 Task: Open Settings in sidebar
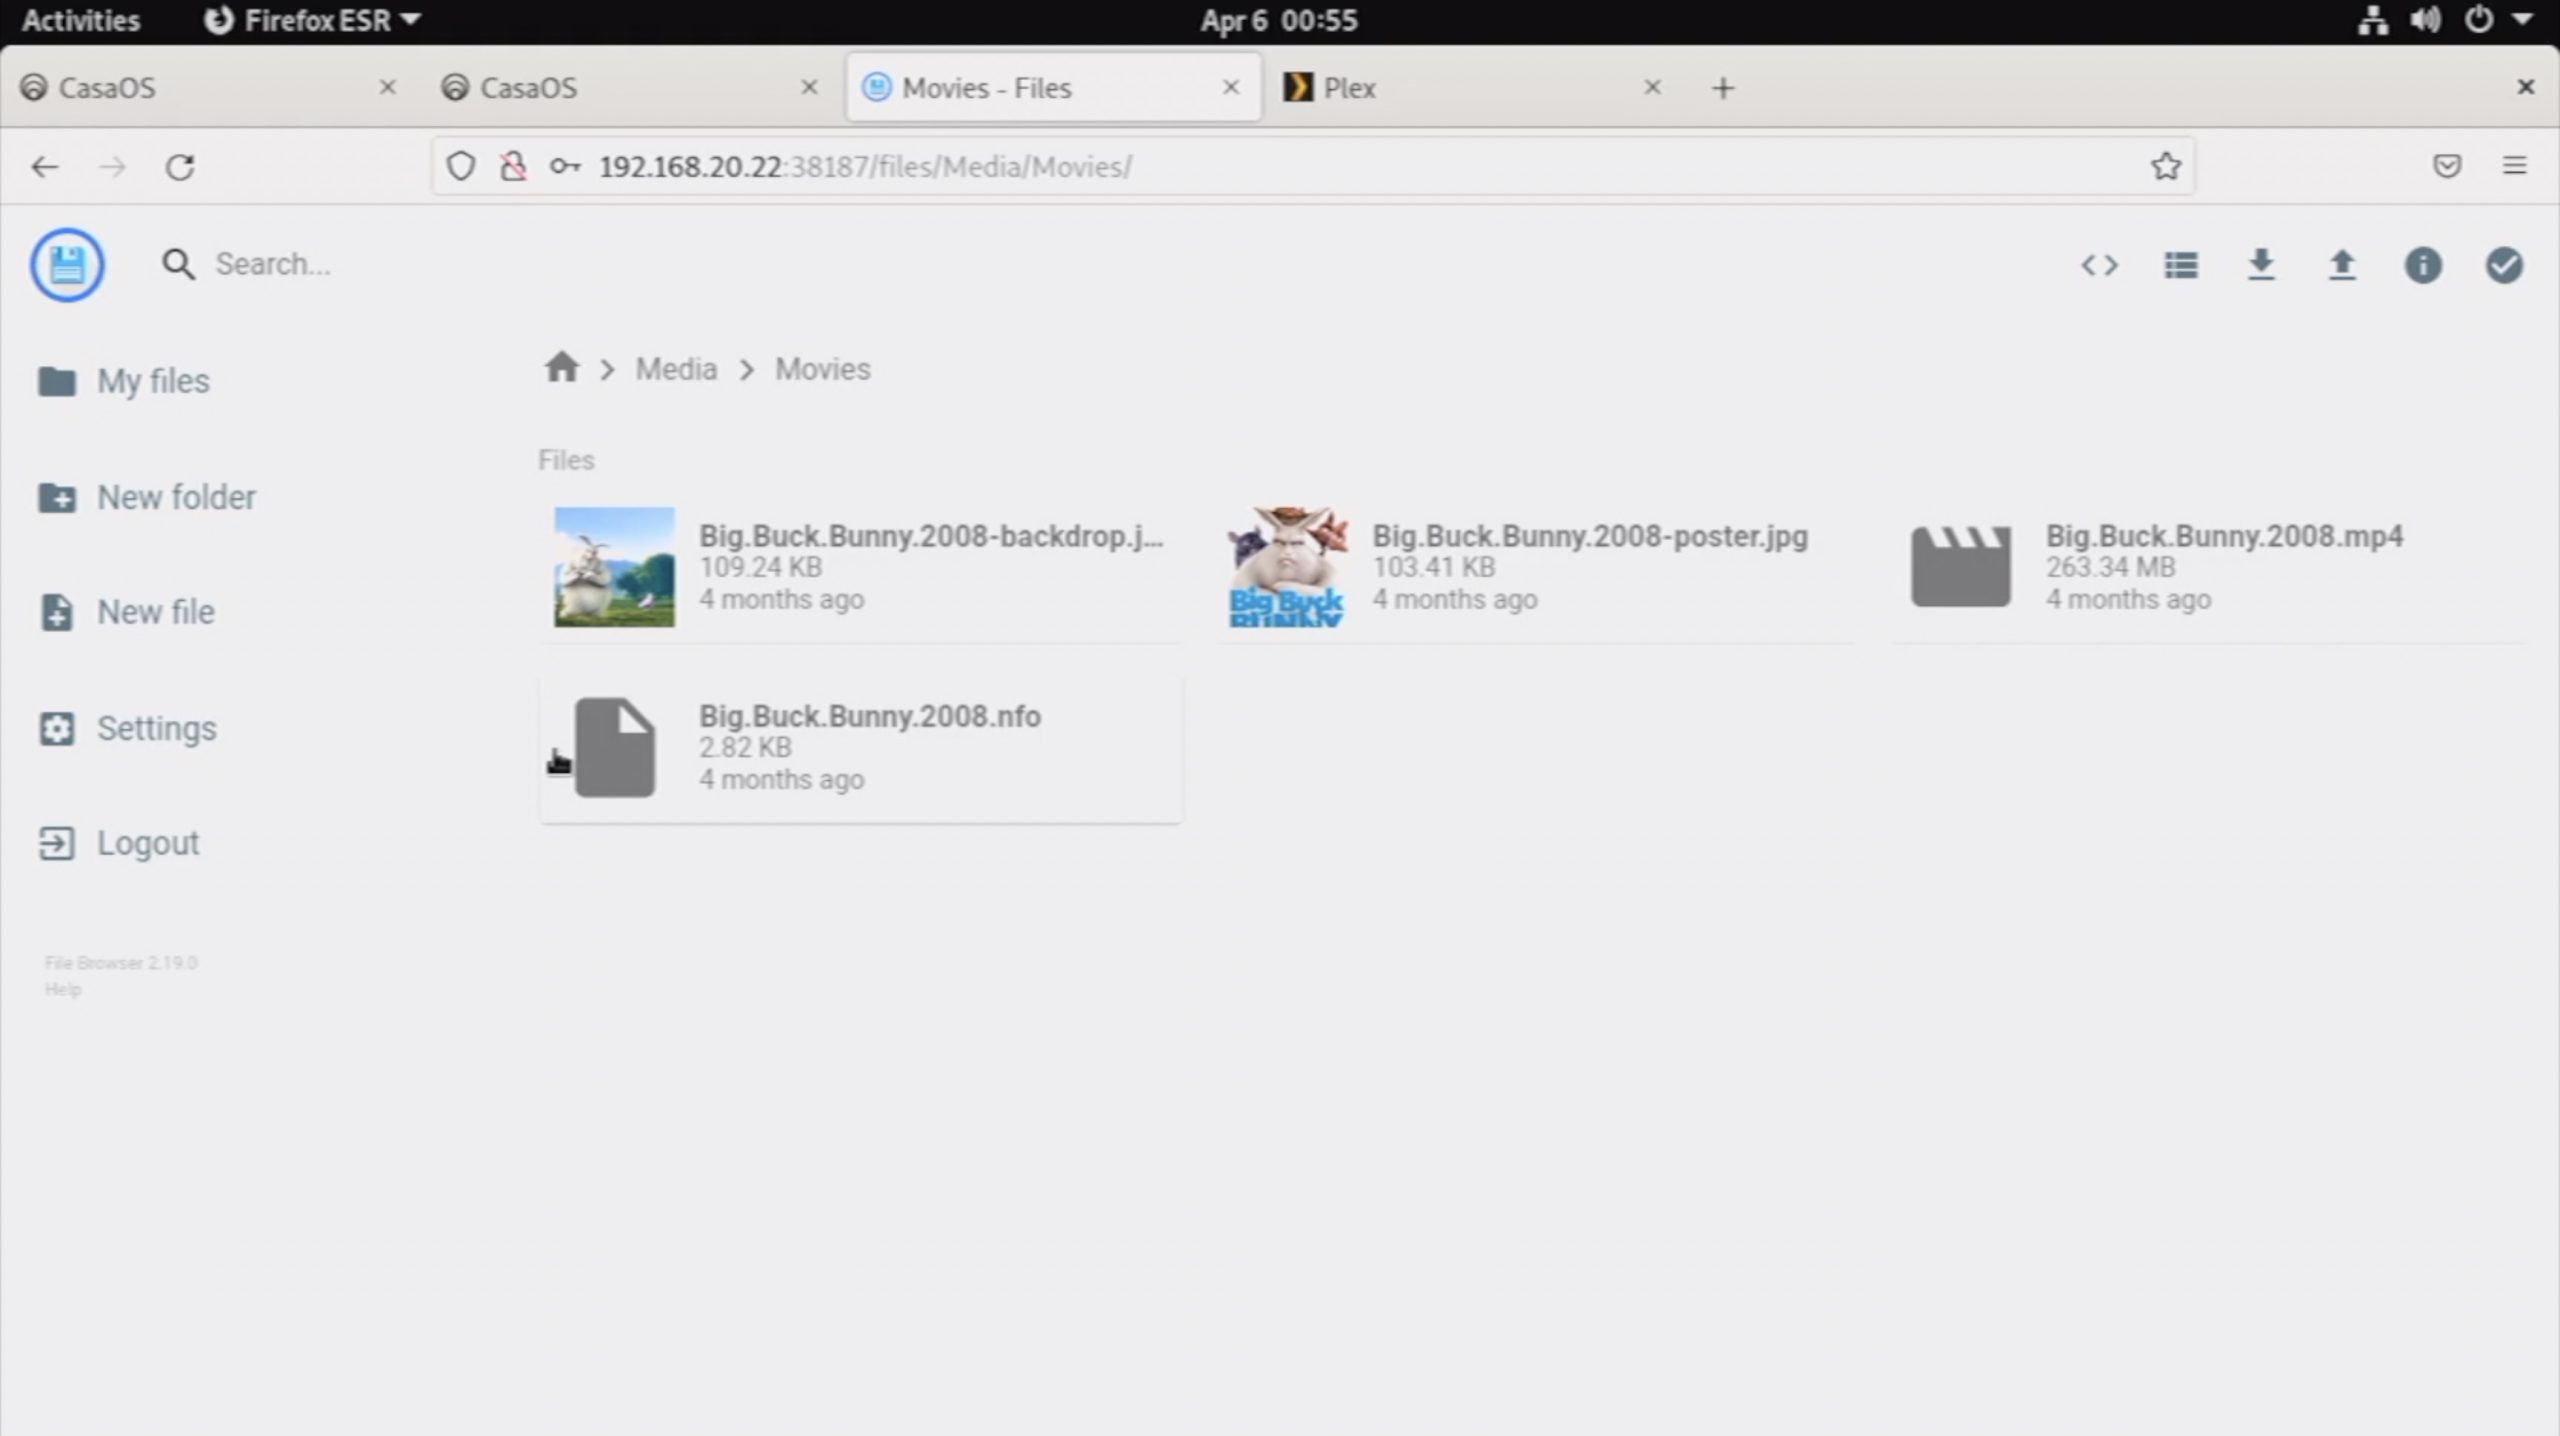pyautogui.click(x=156, y=728)
